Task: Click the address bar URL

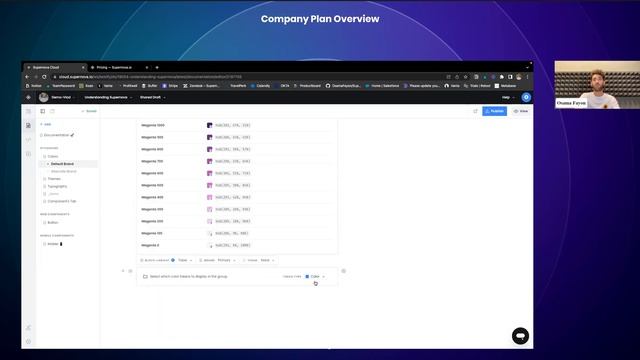Action: coord(150,77)
